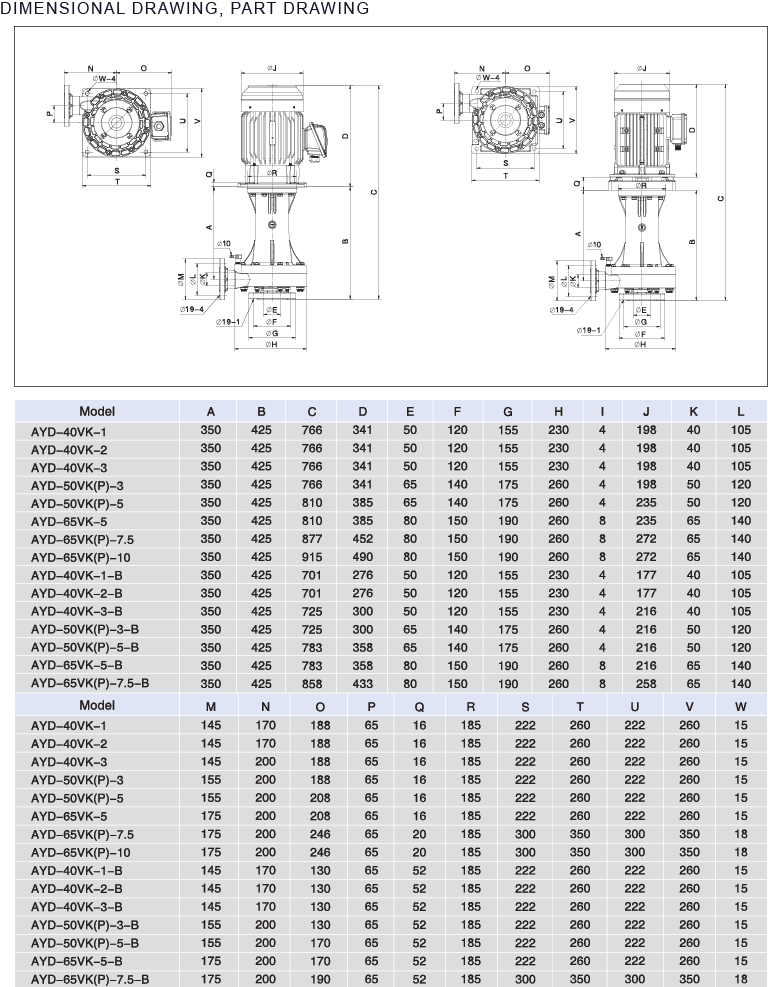Select C value 858 for AYD-65VK(P)-7.5-B
This screenshot has height=987, width=768.
[312, 684]
